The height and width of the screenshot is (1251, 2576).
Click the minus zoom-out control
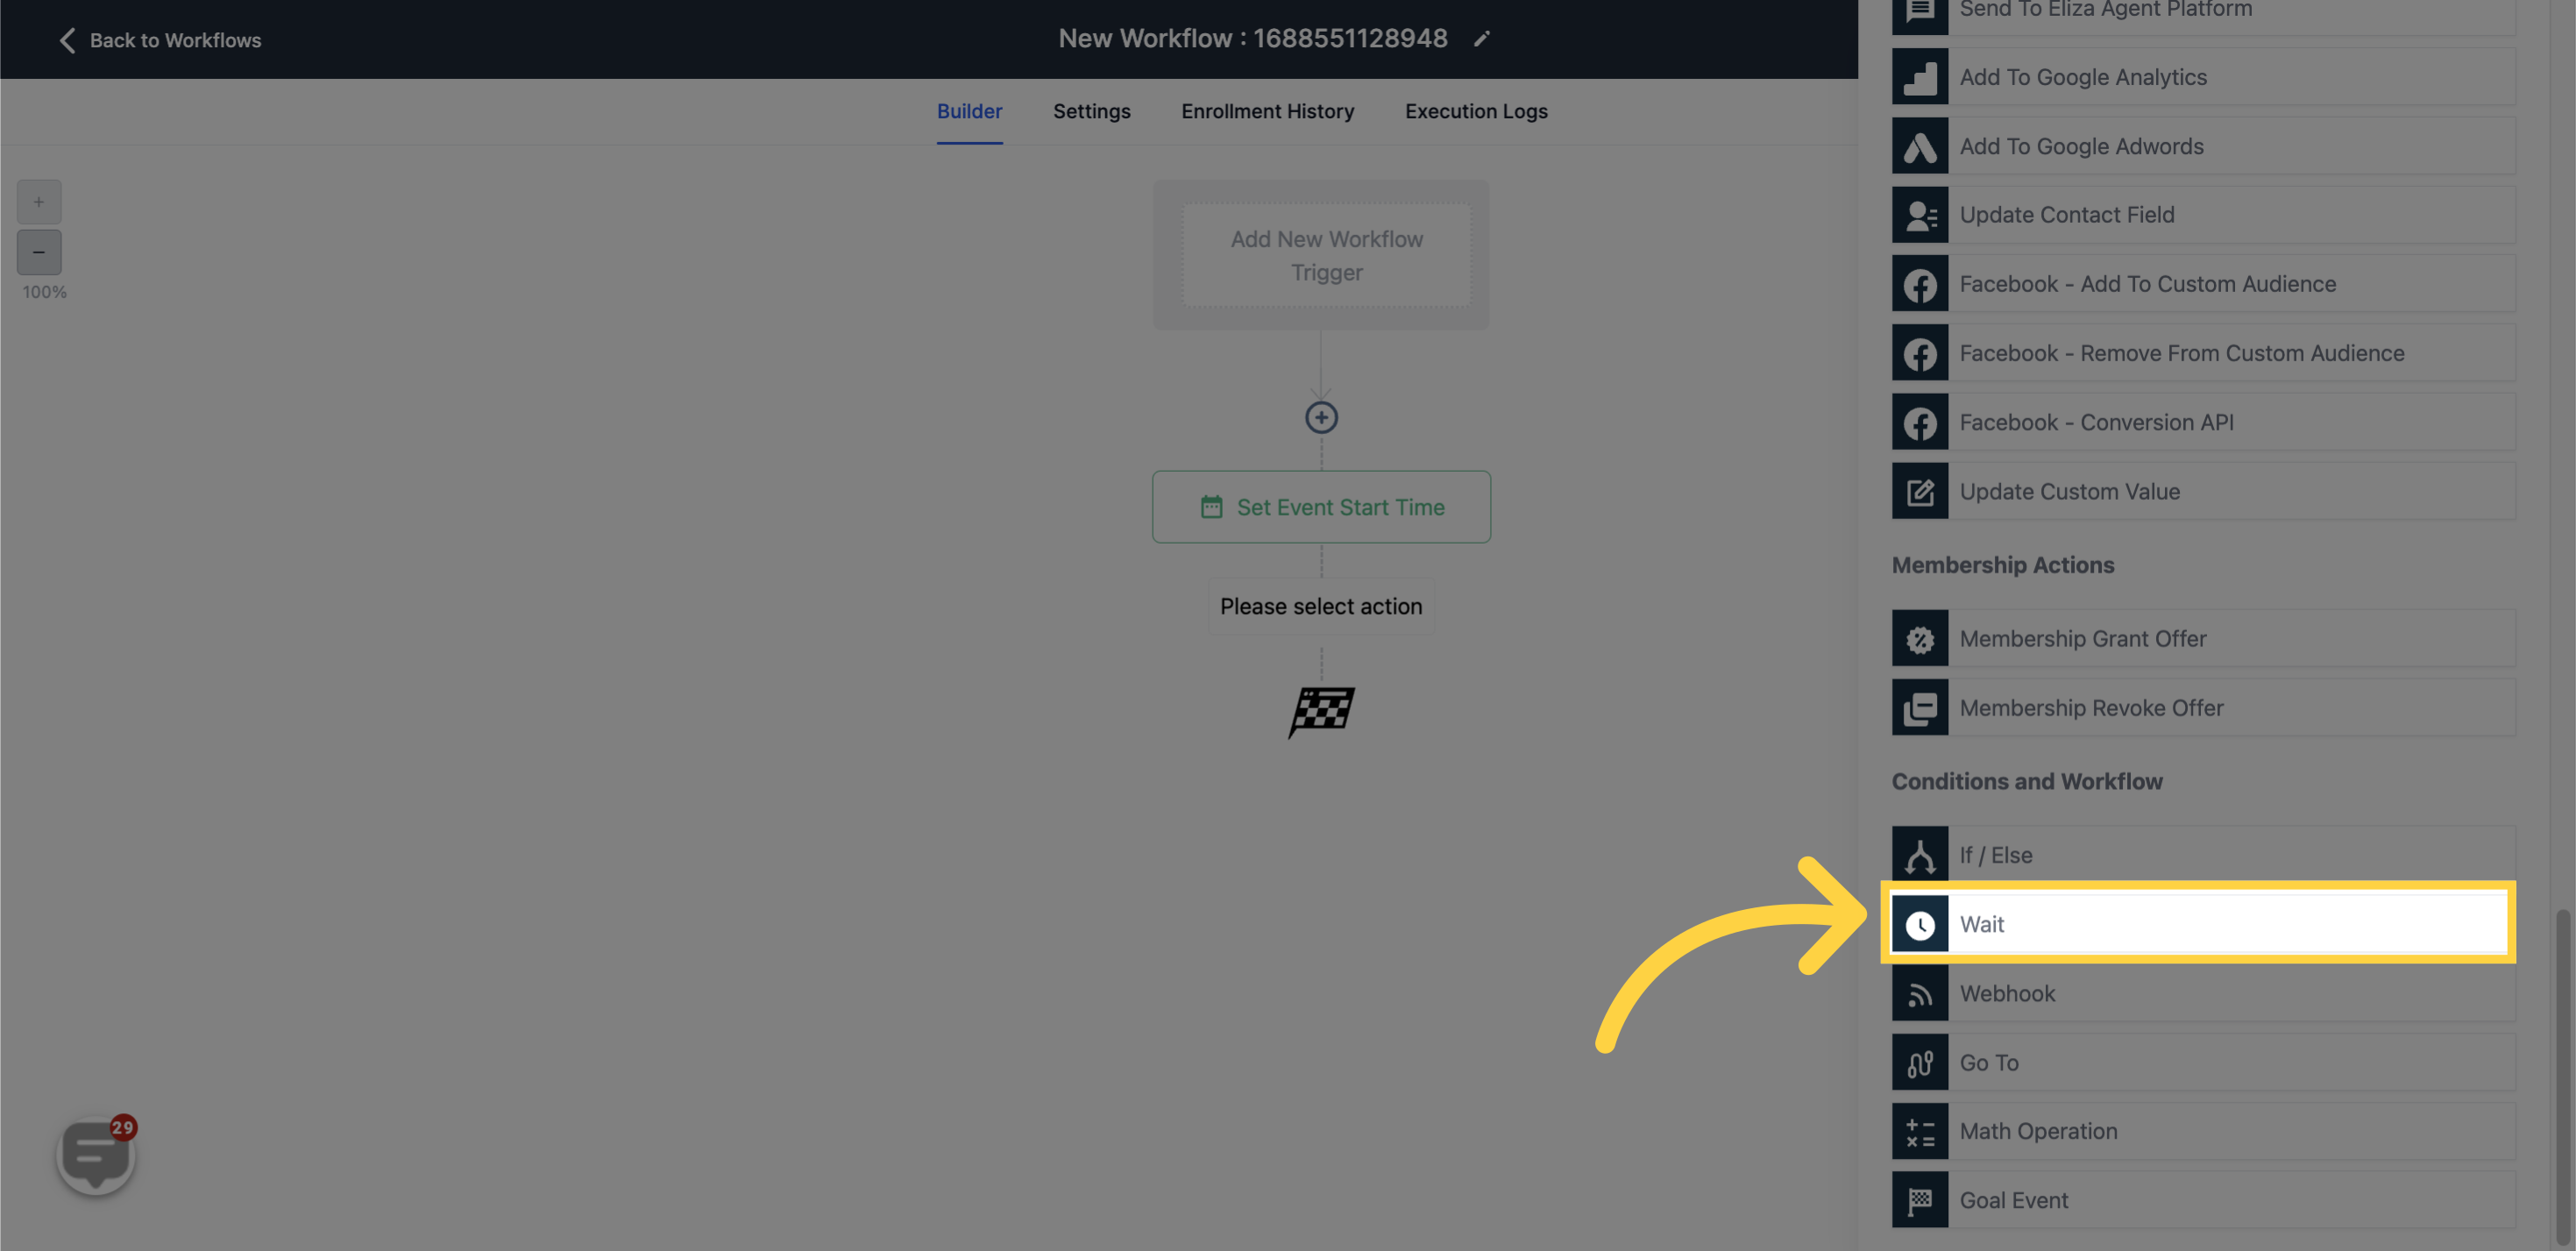click(39, 252)
